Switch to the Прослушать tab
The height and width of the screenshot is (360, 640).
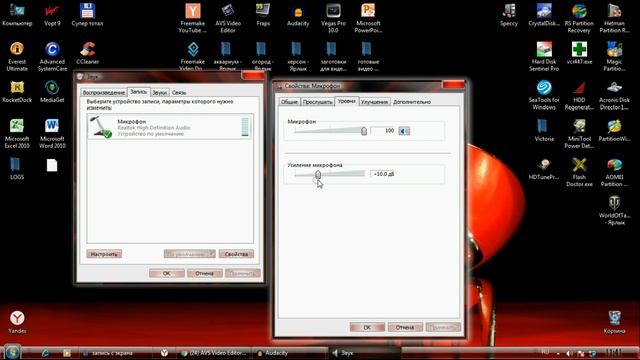pos(318,102)
